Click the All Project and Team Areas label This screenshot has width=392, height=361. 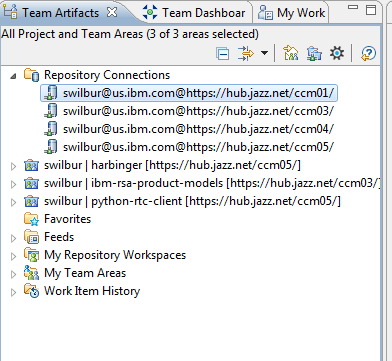tap(130, 34)
